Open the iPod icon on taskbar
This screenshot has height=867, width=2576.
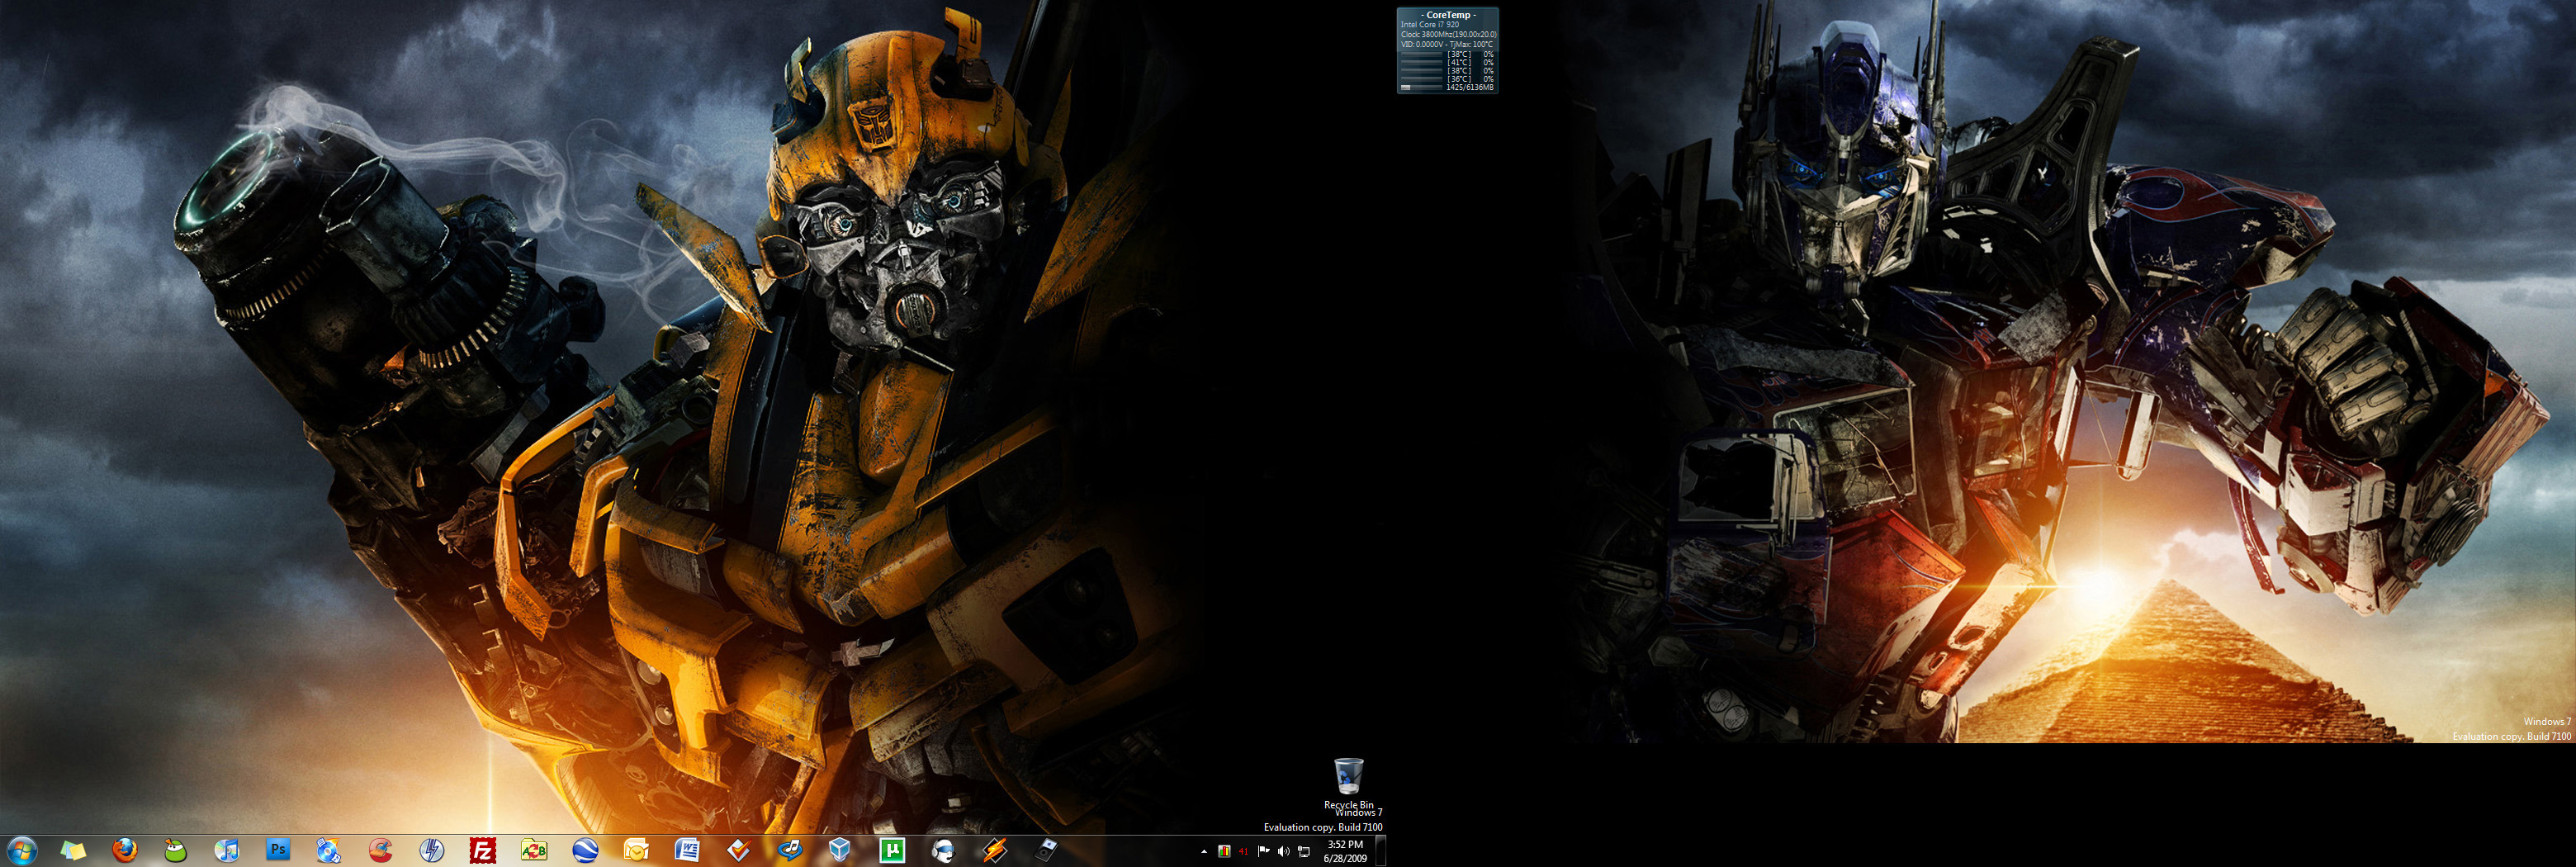tap(1046, 851)
